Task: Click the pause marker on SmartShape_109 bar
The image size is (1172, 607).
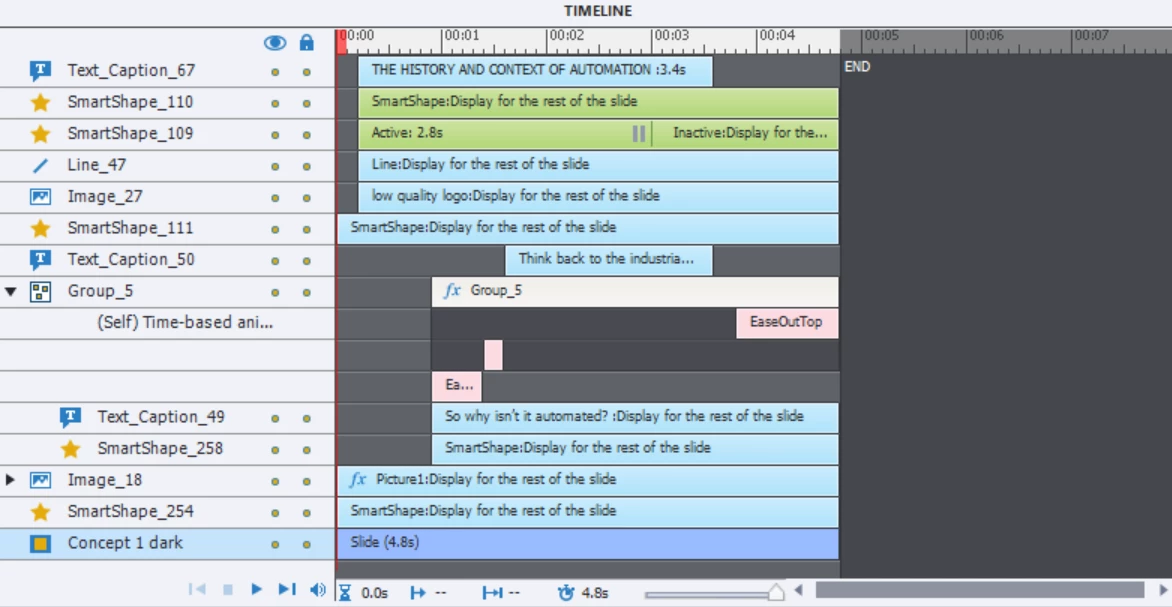Action: [x=639, y=134]
